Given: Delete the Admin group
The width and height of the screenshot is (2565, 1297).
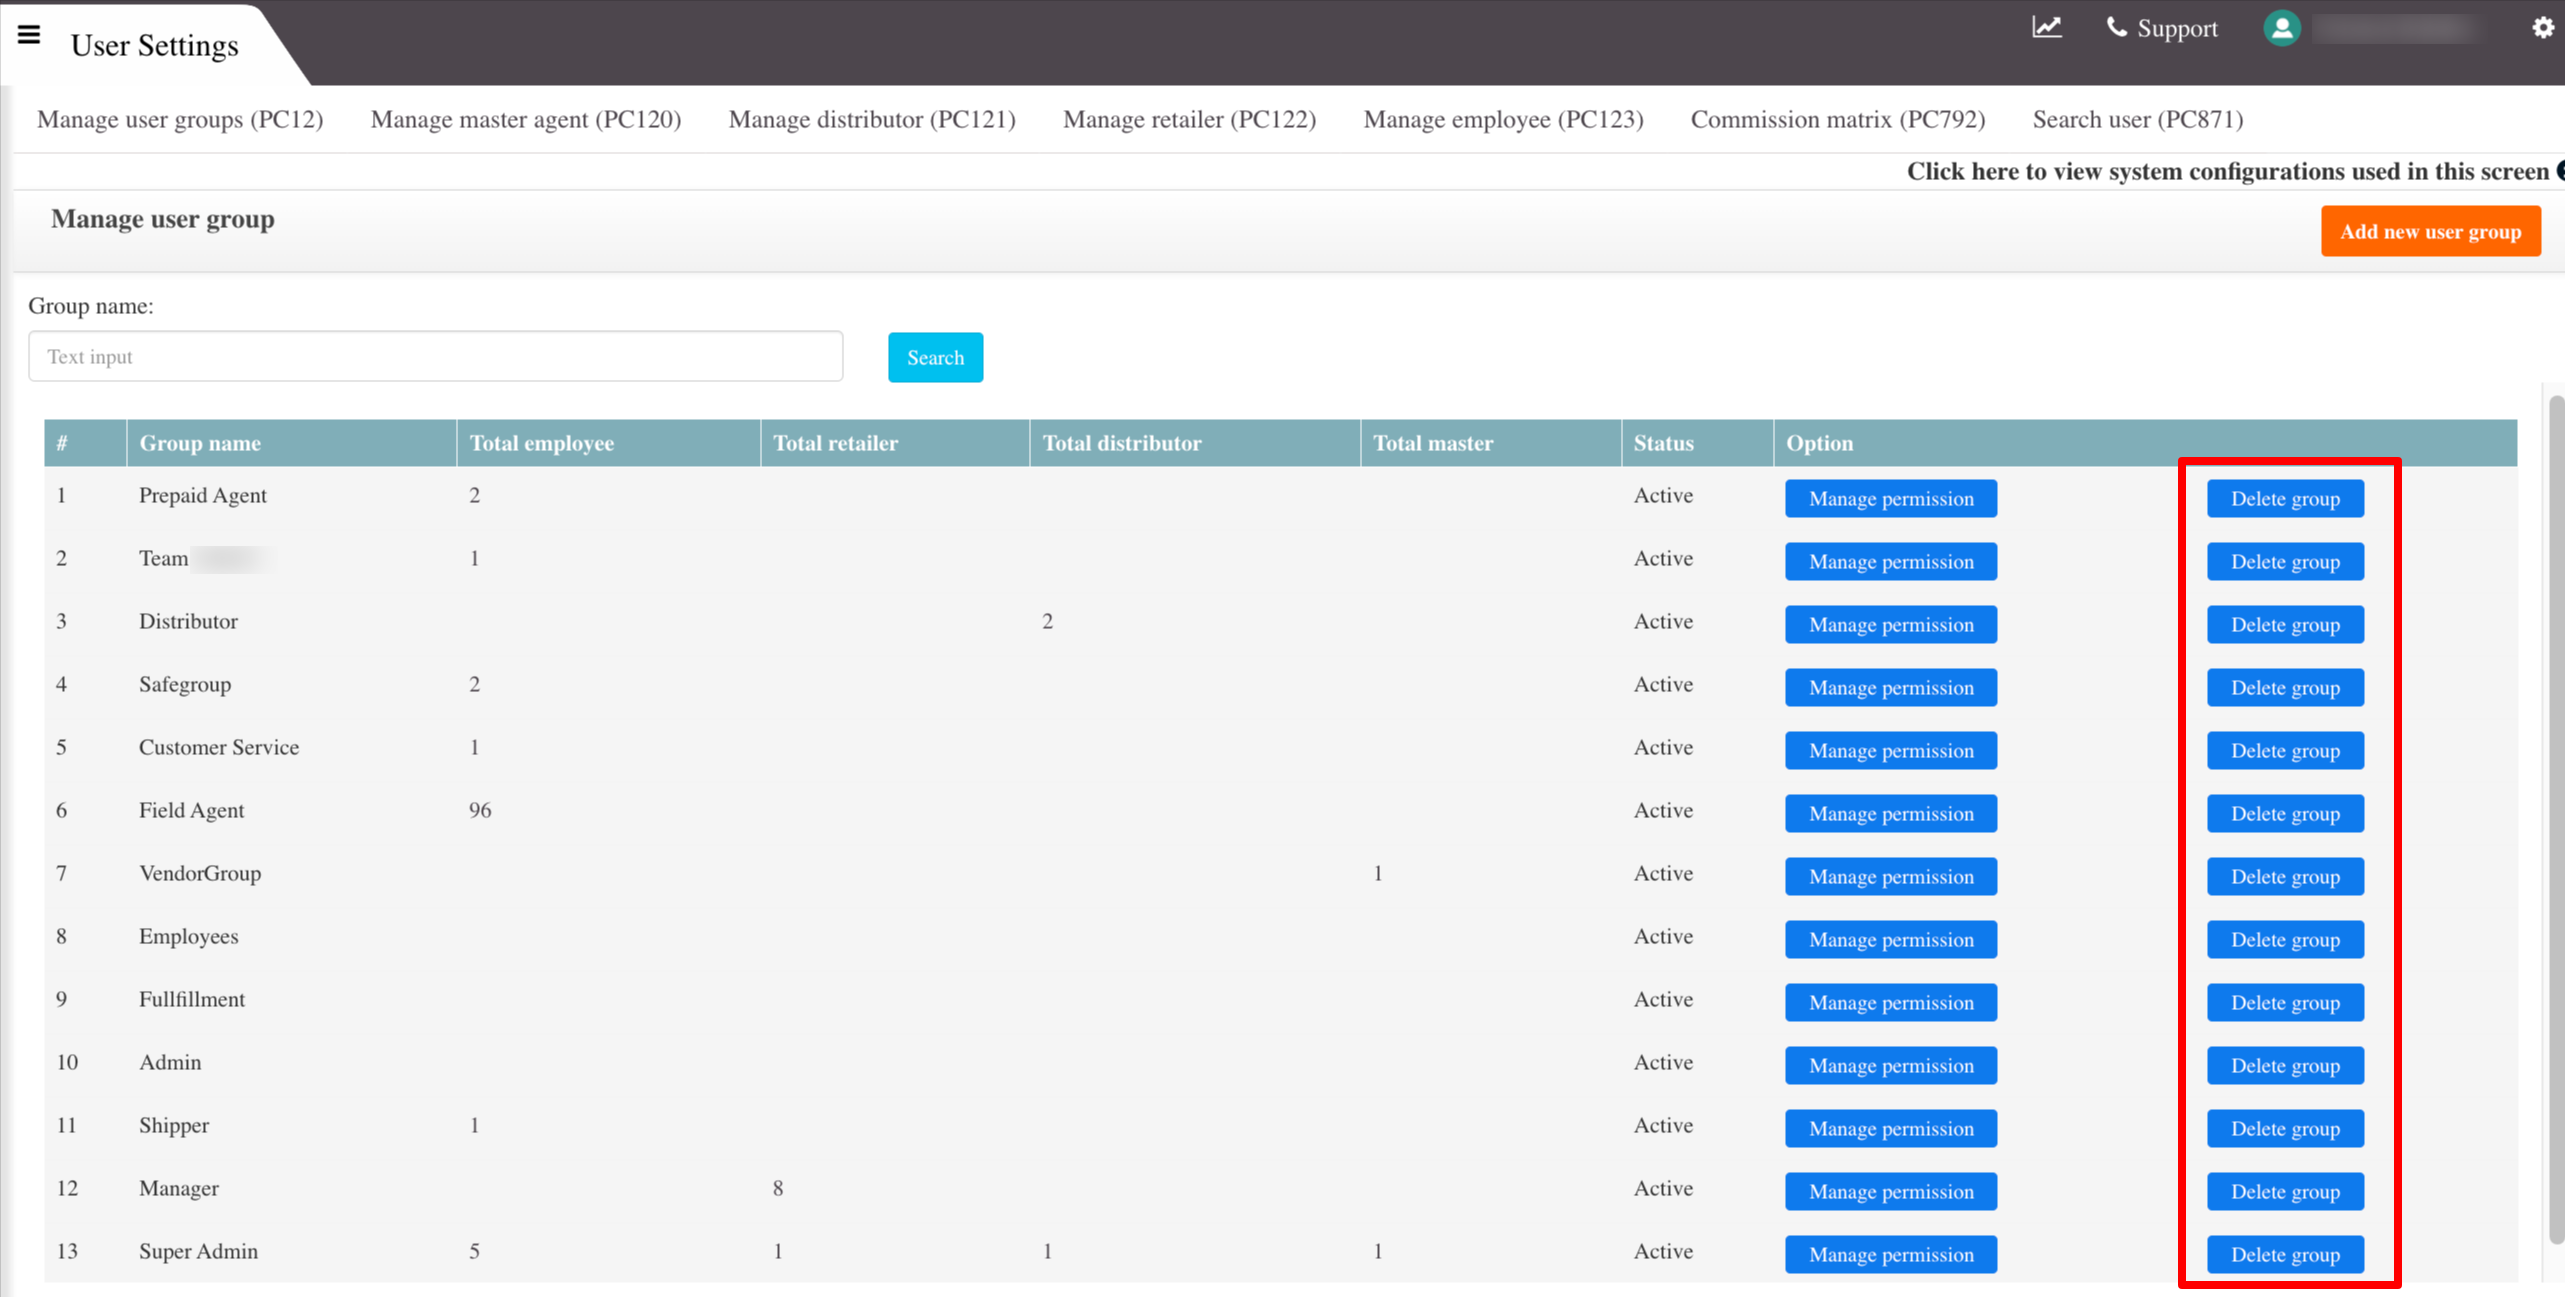Looking at the screenshot, I should point(2285,1065).
